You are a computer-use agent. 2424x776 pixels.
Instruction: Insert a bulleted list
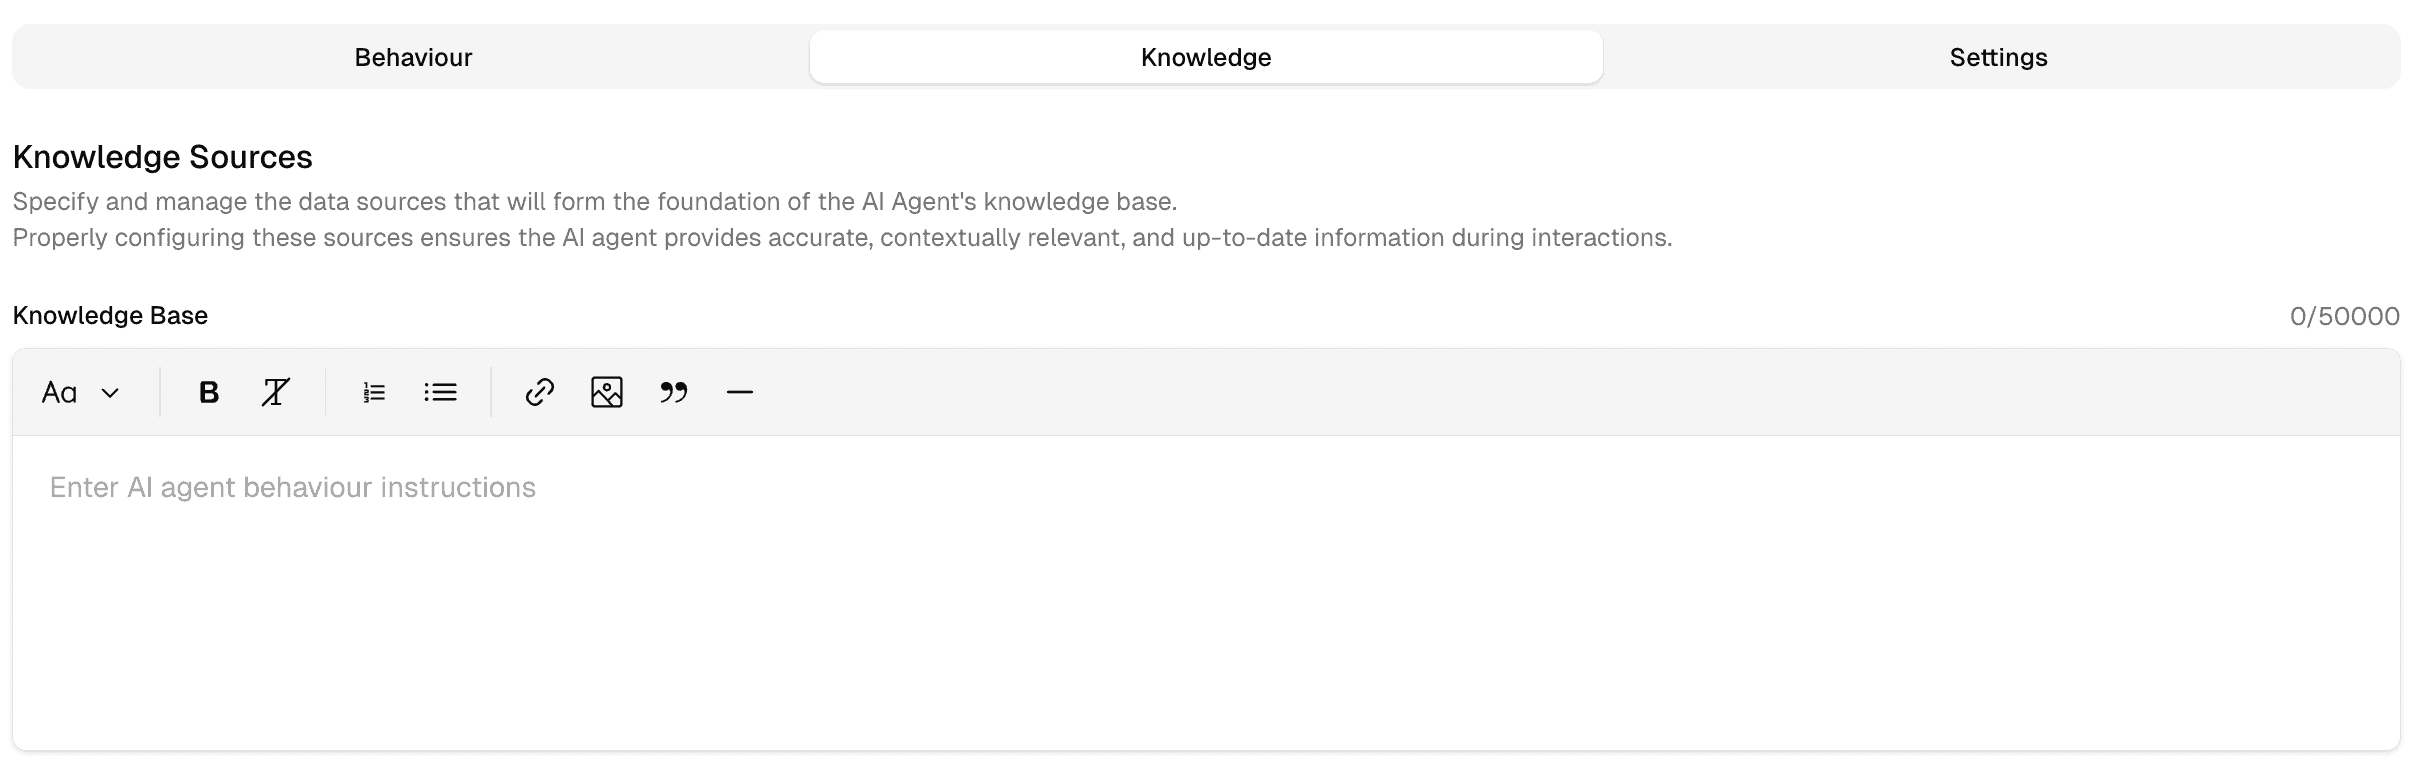tap(440, 392)
